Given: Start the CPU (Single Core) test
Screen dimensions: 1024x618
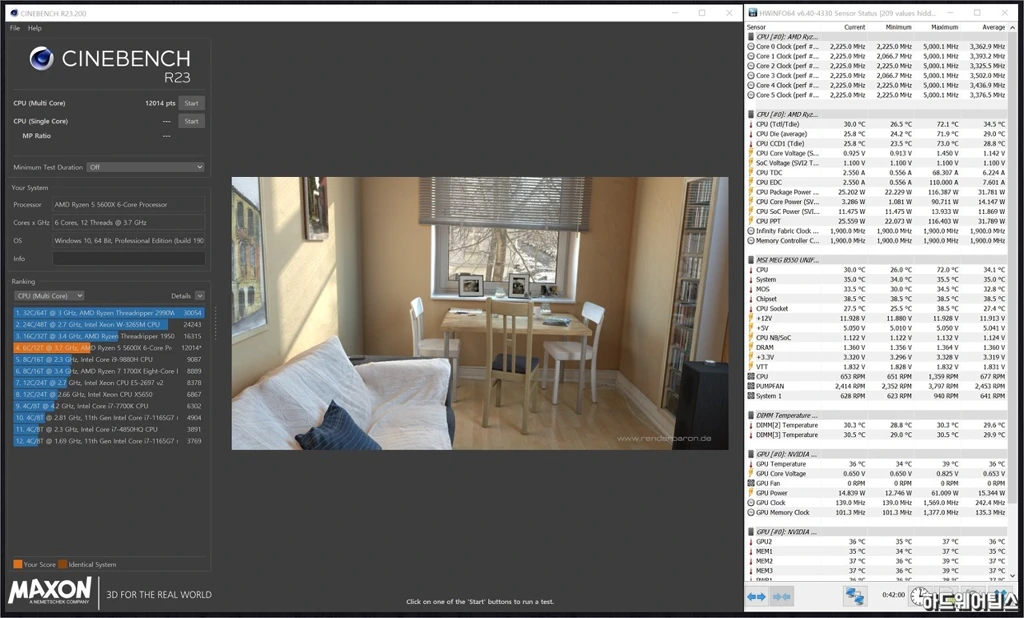Looking at the screenshot, I should [191, 121].
